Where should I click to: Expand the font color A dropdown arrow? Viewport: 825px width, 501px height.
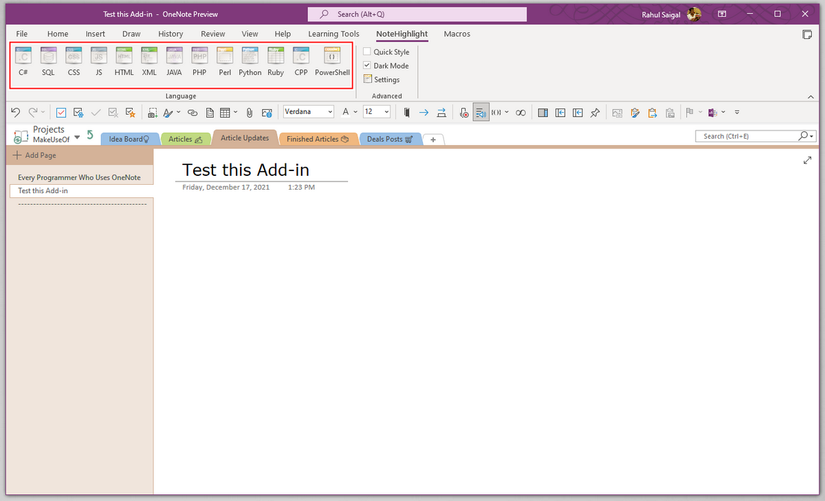pyautogui.click(x=356, y=112)
